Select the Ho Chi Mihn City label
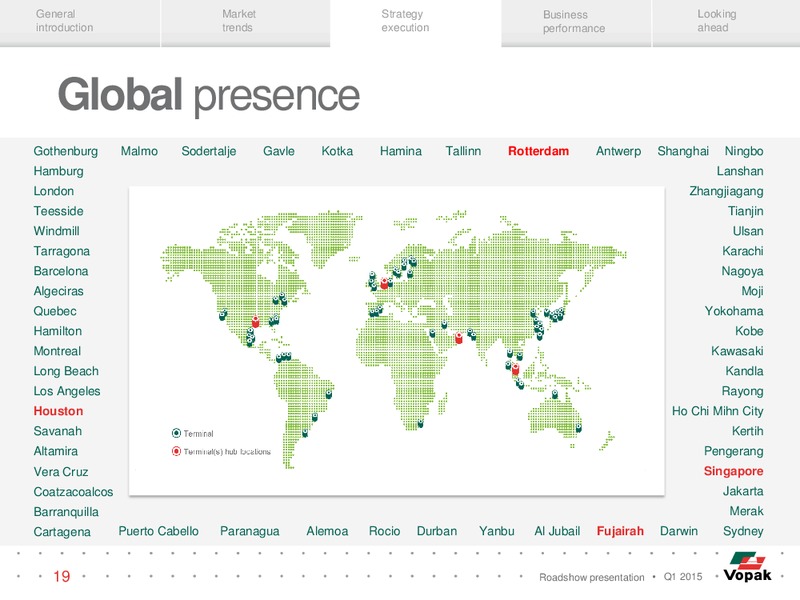 (717, 411)
